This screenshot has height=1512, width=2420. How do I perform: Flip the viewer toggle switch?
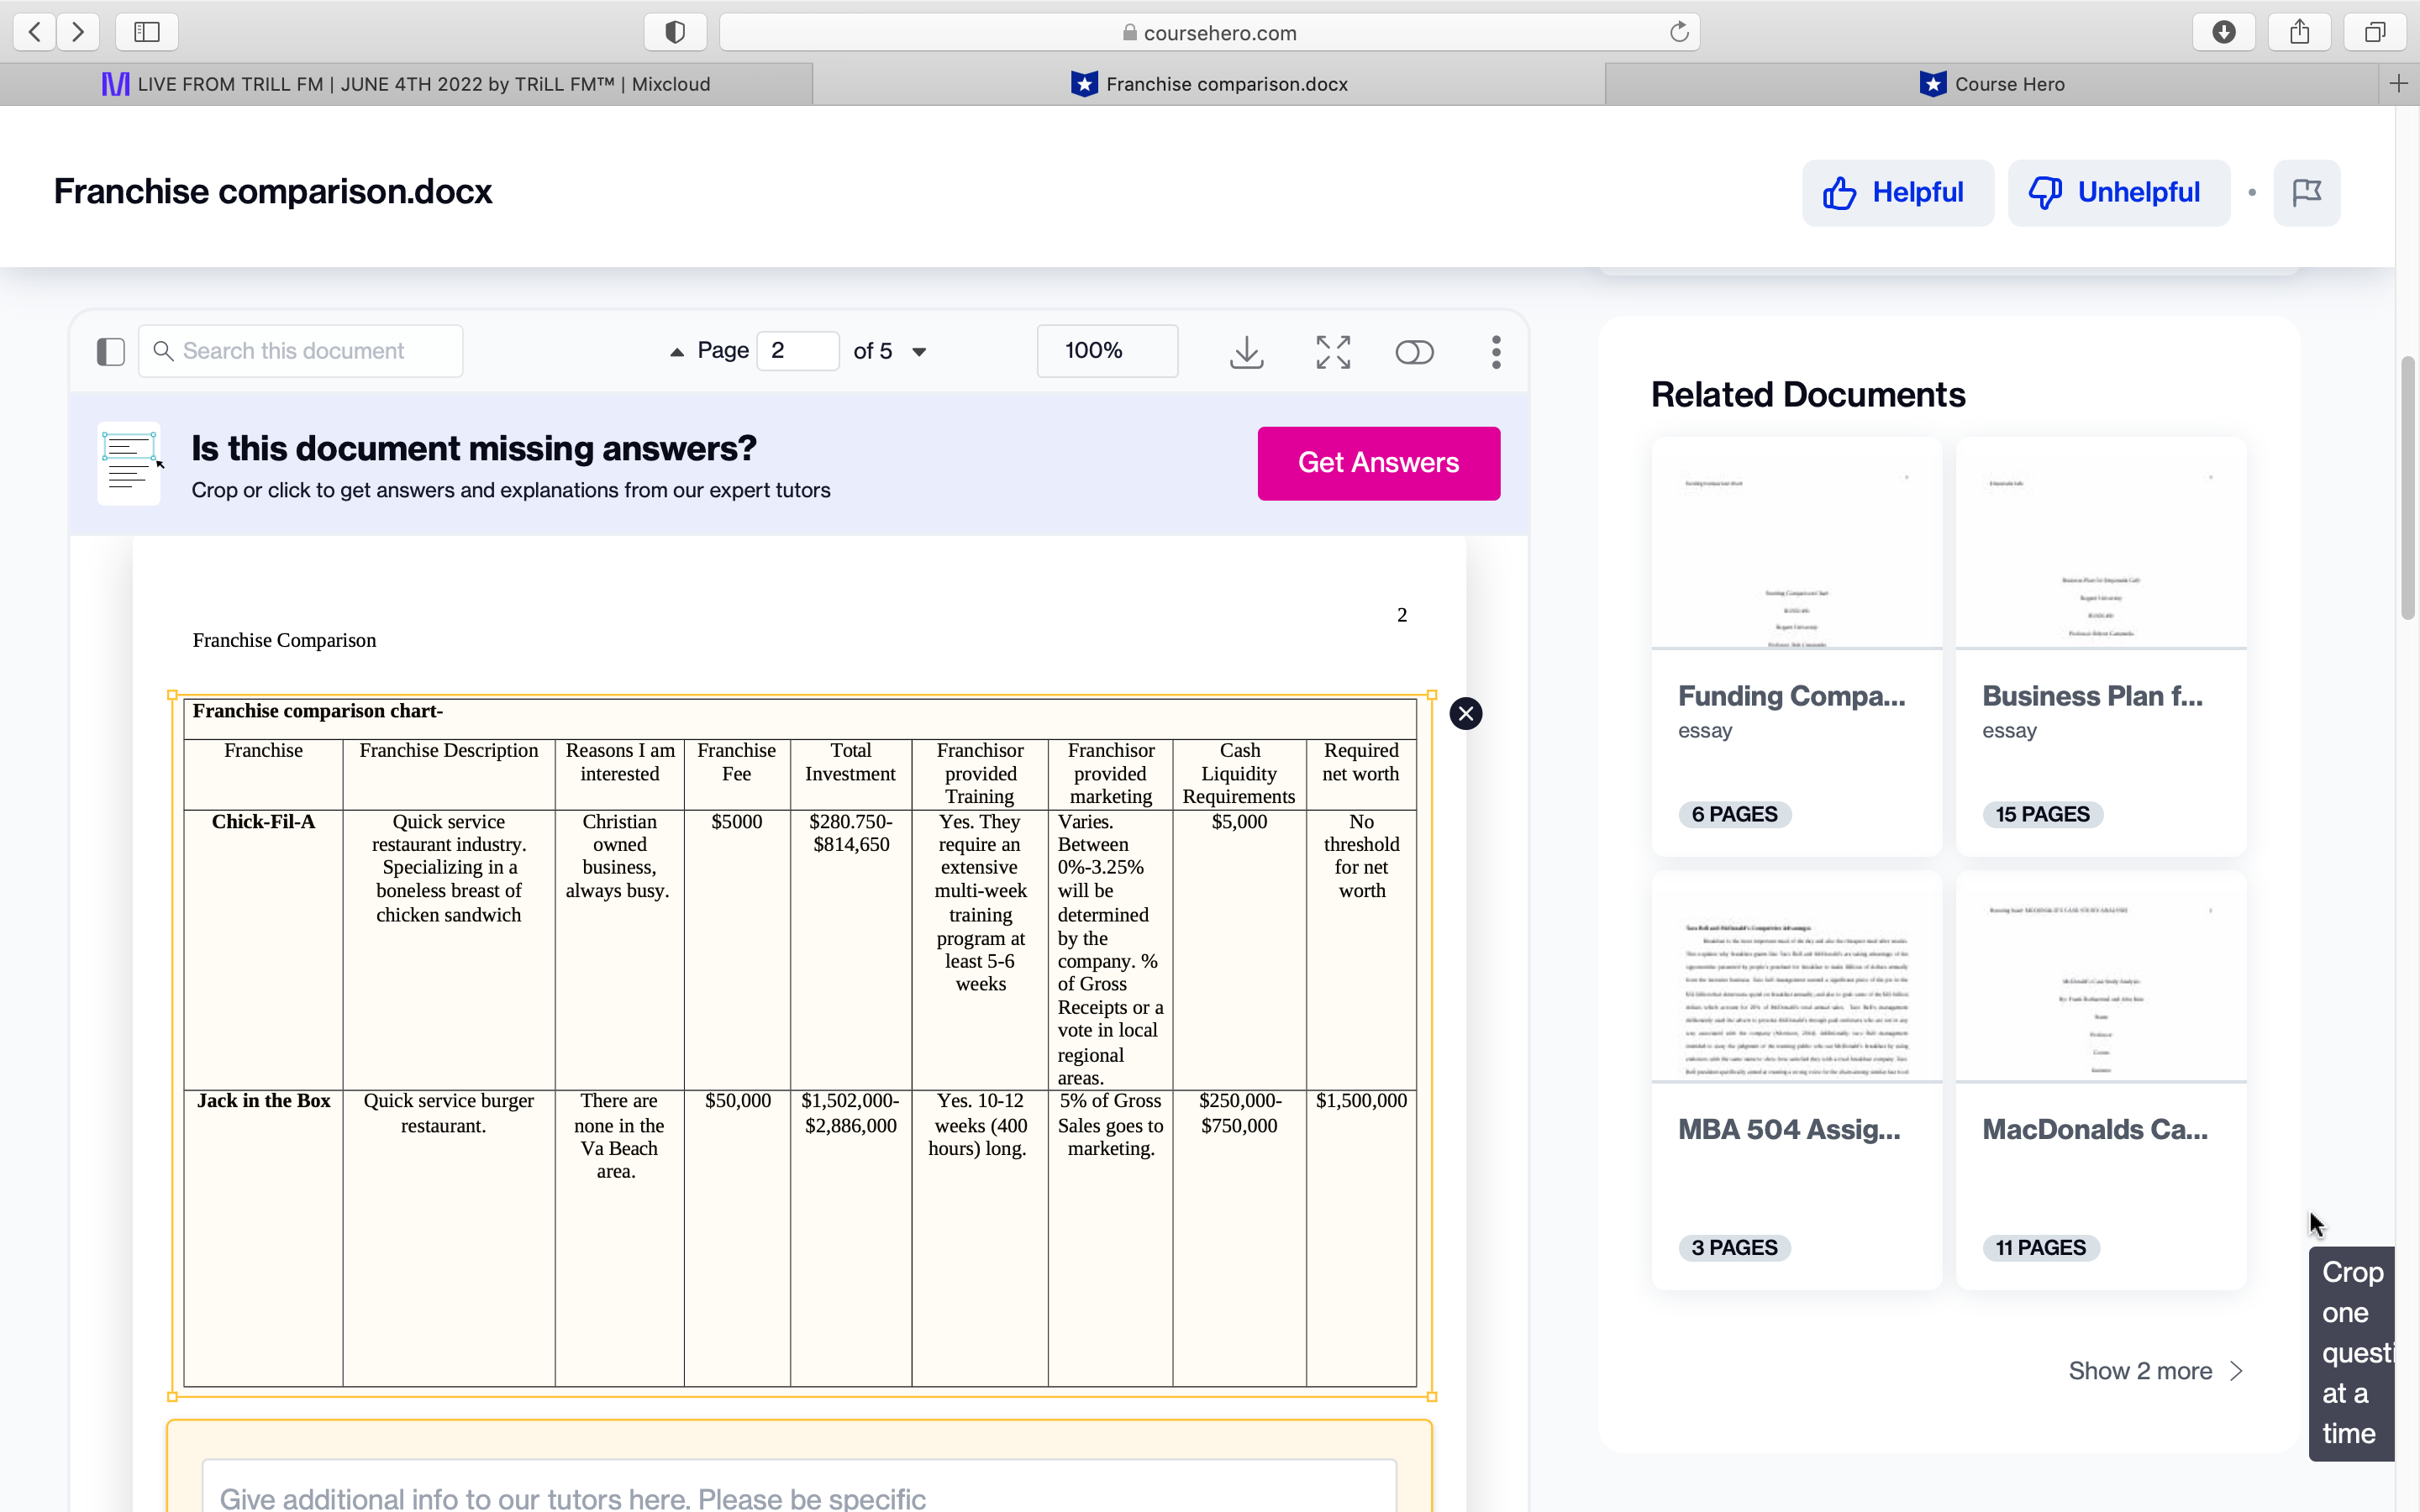pyautogui.click(x=1414, y=352)
